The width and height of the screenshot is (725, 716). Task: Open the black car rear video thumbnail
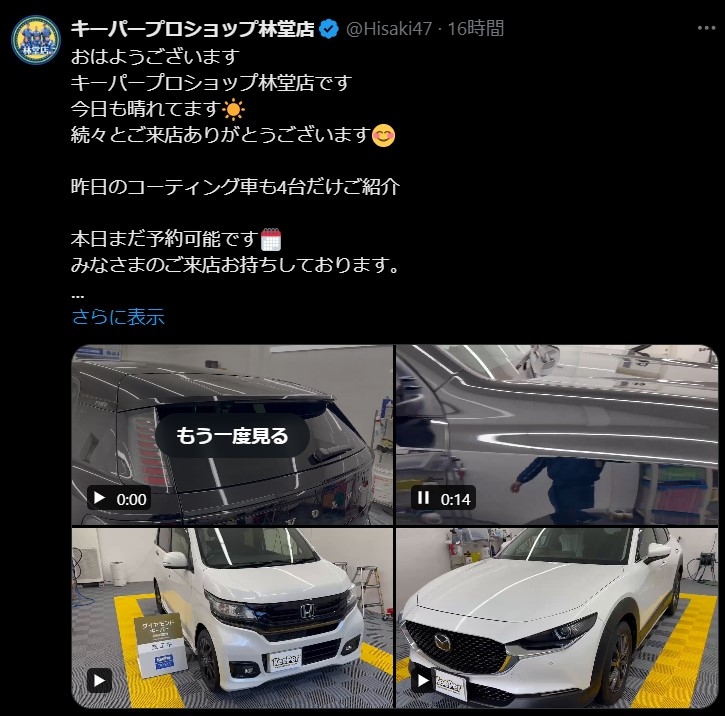(232, 434)
